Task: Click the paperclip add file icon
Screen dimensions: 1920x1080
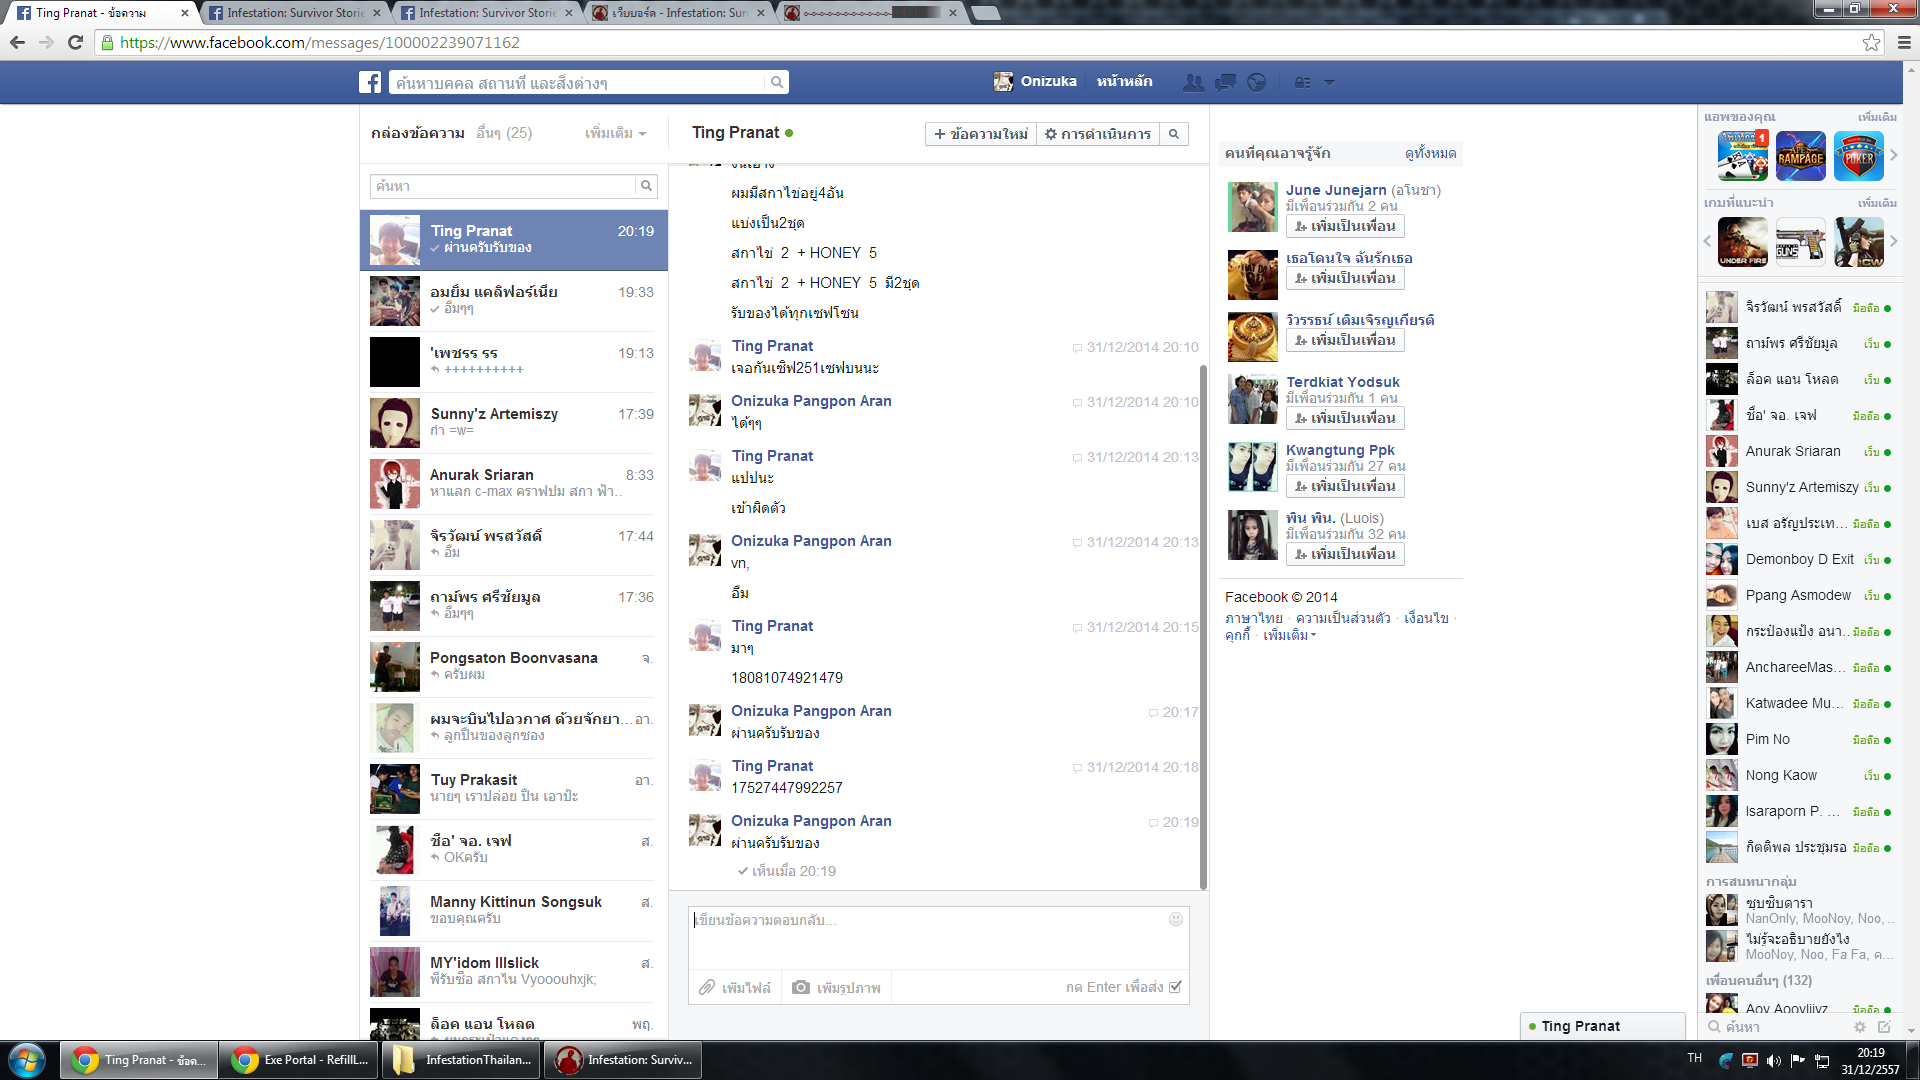Action: click(707, 987)
